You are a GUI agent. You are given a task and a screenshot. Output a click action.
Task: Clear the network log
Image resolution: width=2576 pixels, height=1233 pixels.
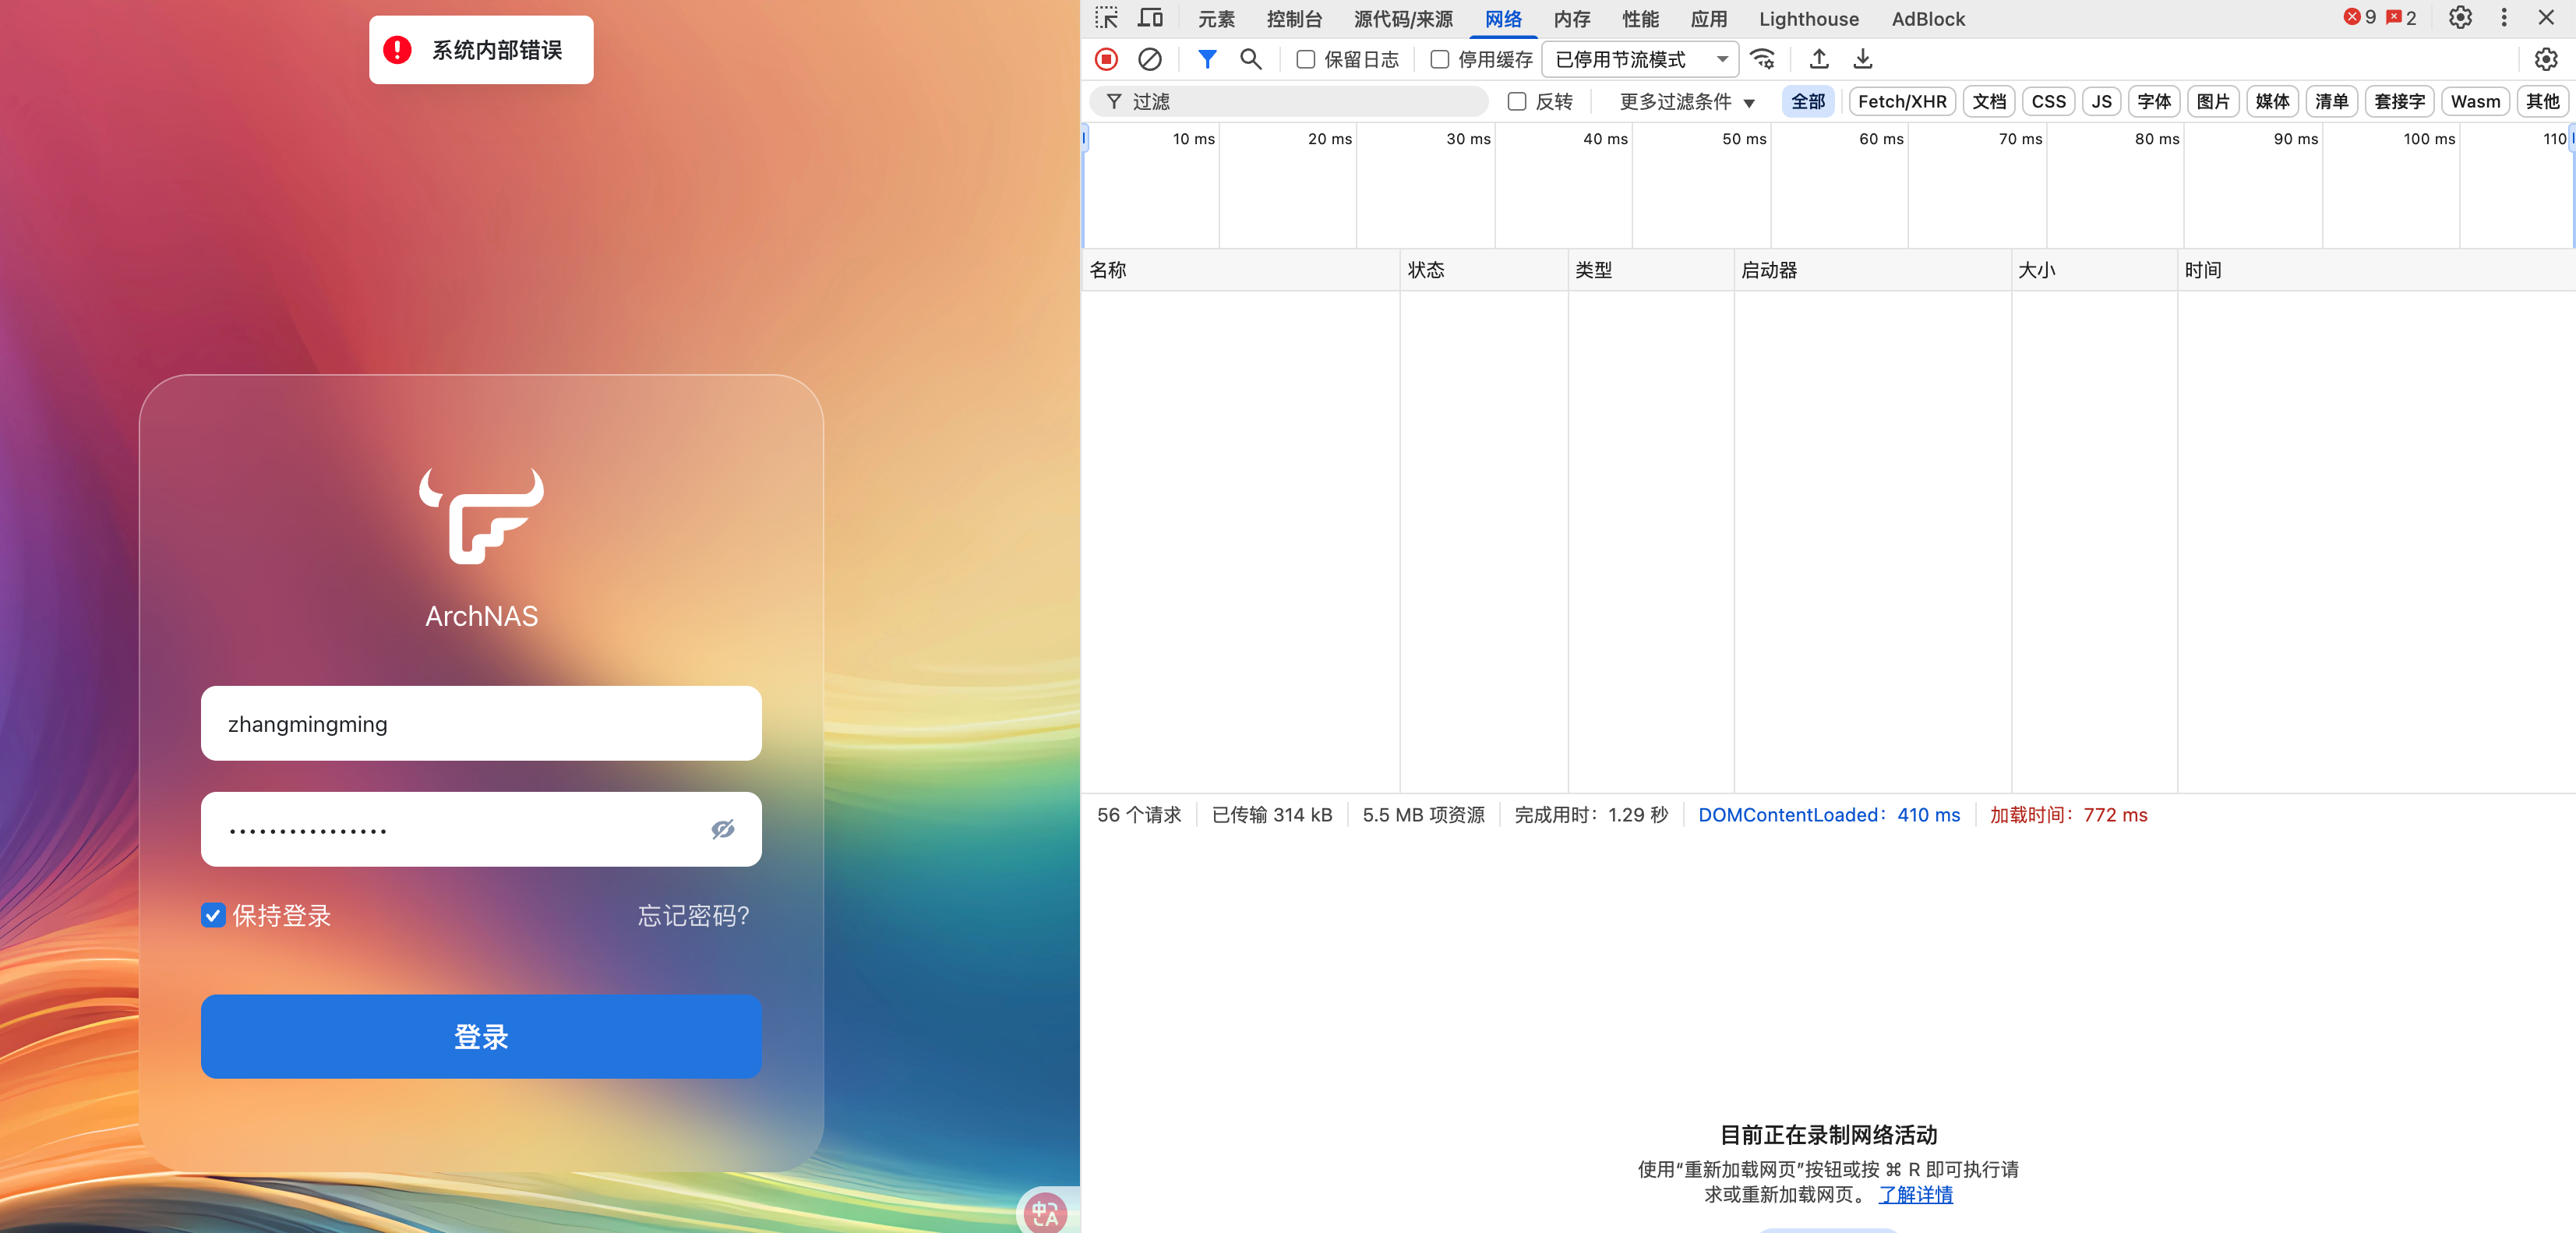(x=1150, y=59)
